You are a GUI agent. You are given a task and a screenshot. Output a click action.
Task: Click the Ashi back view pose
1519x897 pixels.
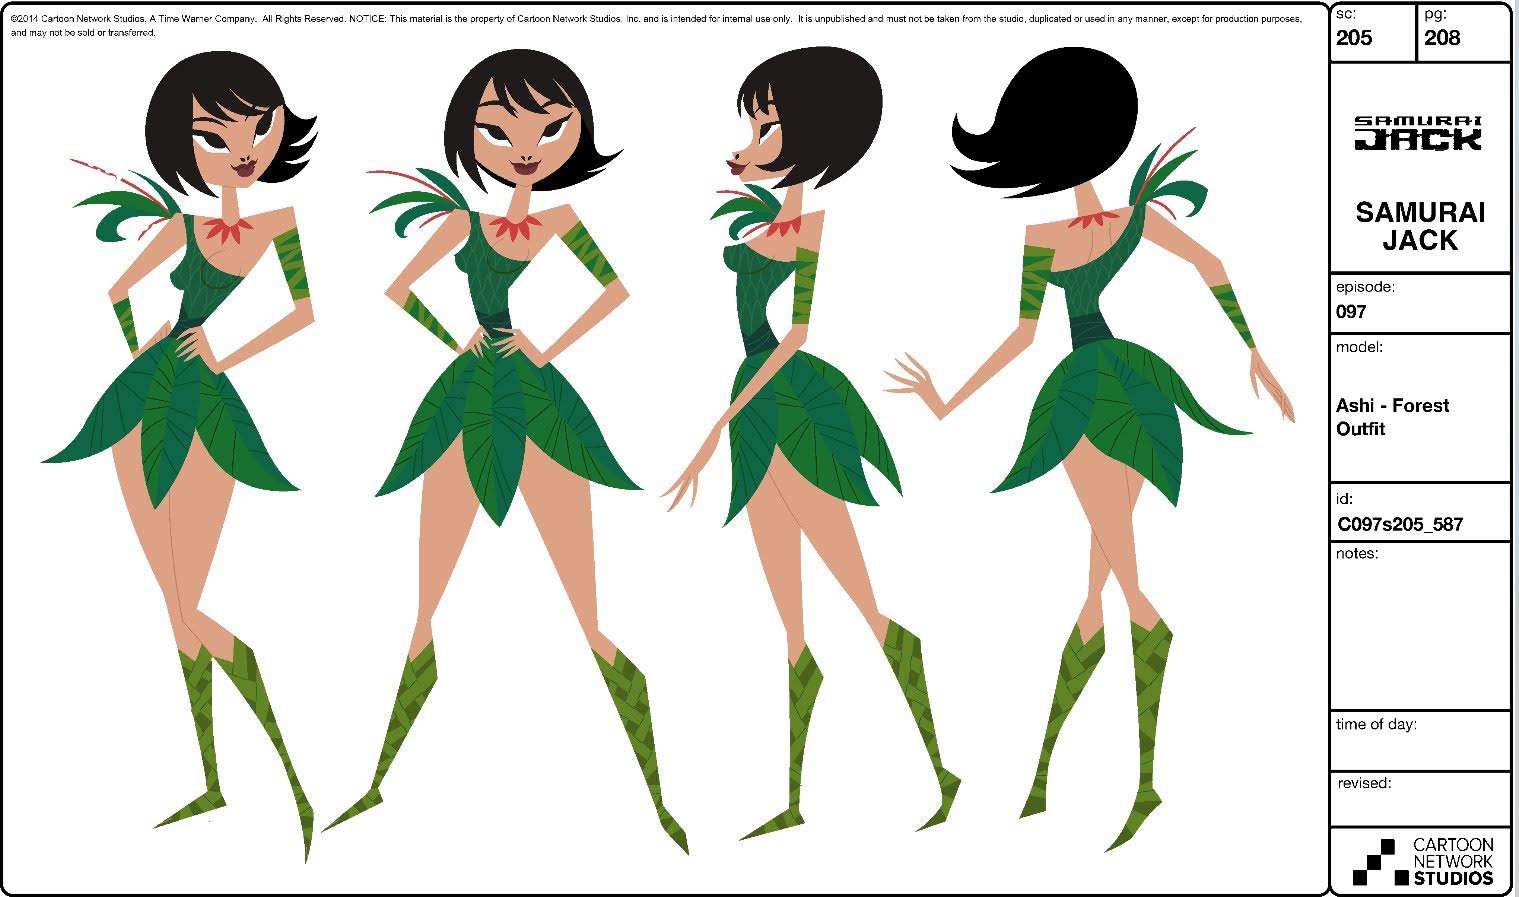1090,447
